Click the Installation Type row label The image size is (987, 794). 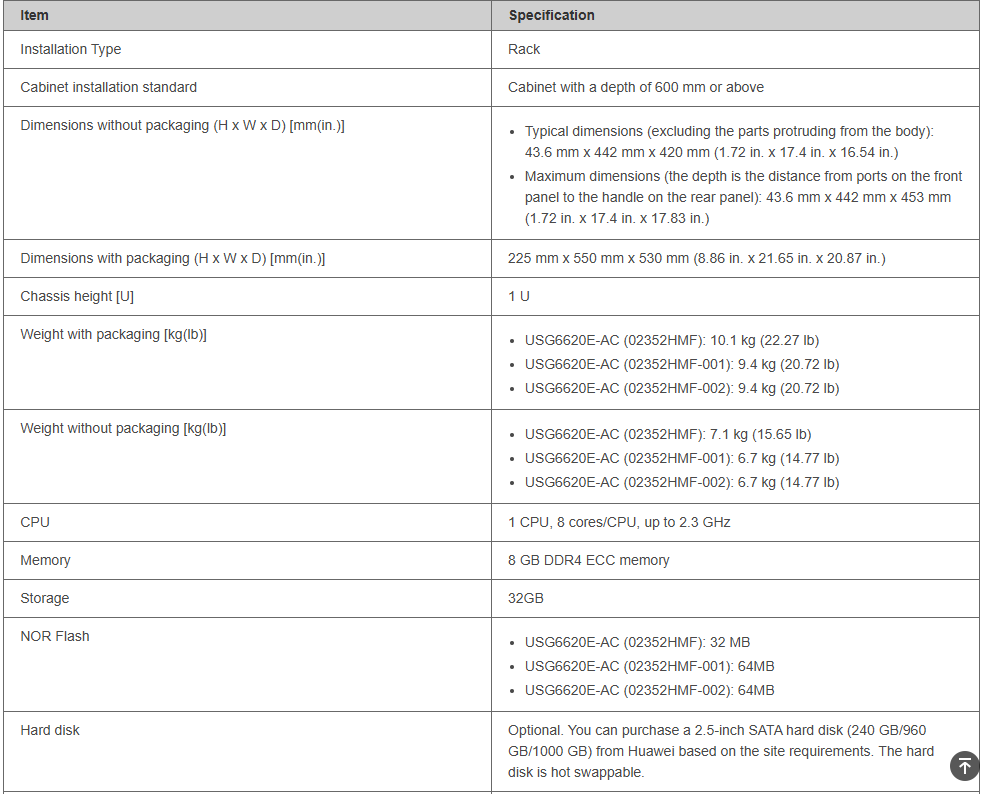pos(71,49)
